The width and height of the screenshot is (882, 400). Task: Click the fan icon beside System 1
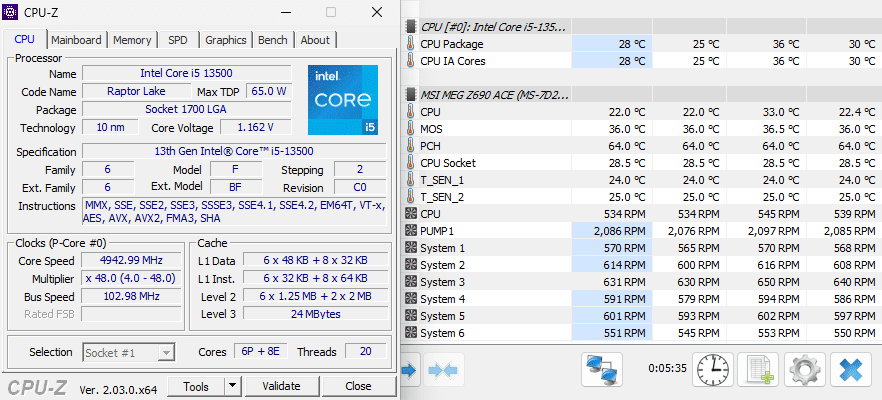tap(411, 248)
